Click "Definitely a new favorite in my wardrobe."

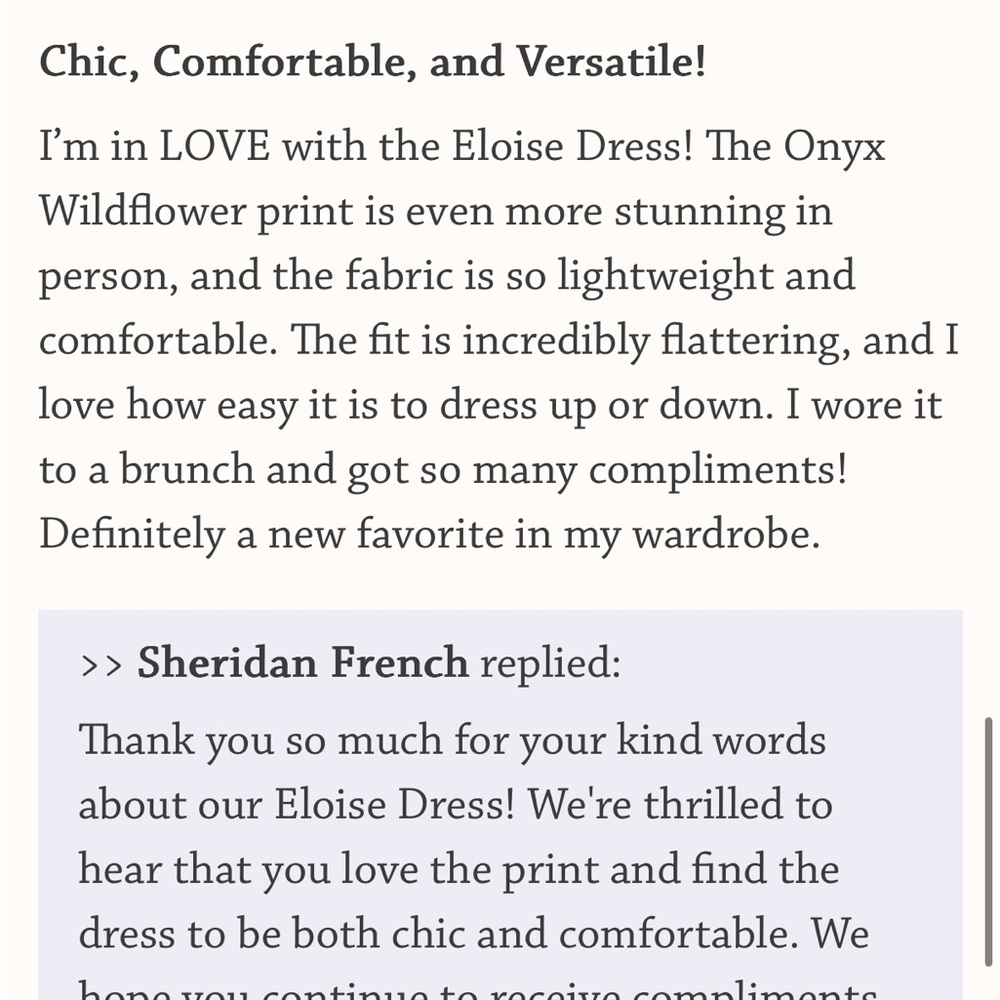429,534
